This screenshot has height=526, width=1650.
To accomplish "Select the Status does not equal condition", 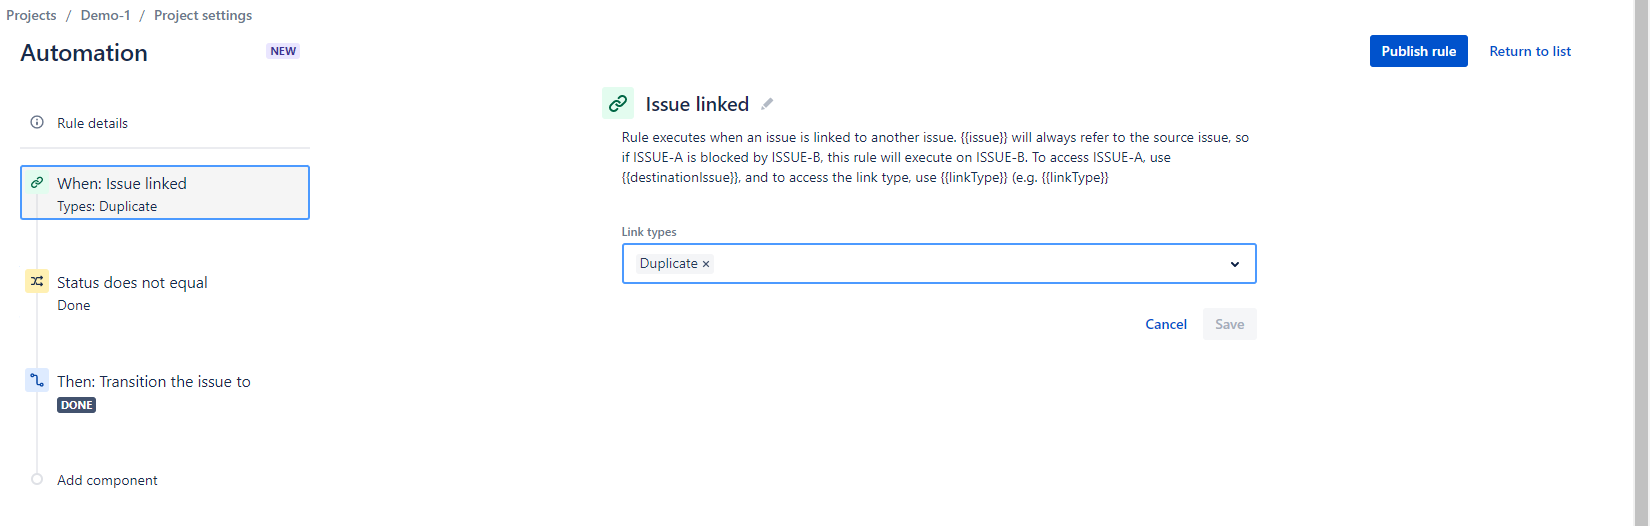I will click(x=132, y=283).
